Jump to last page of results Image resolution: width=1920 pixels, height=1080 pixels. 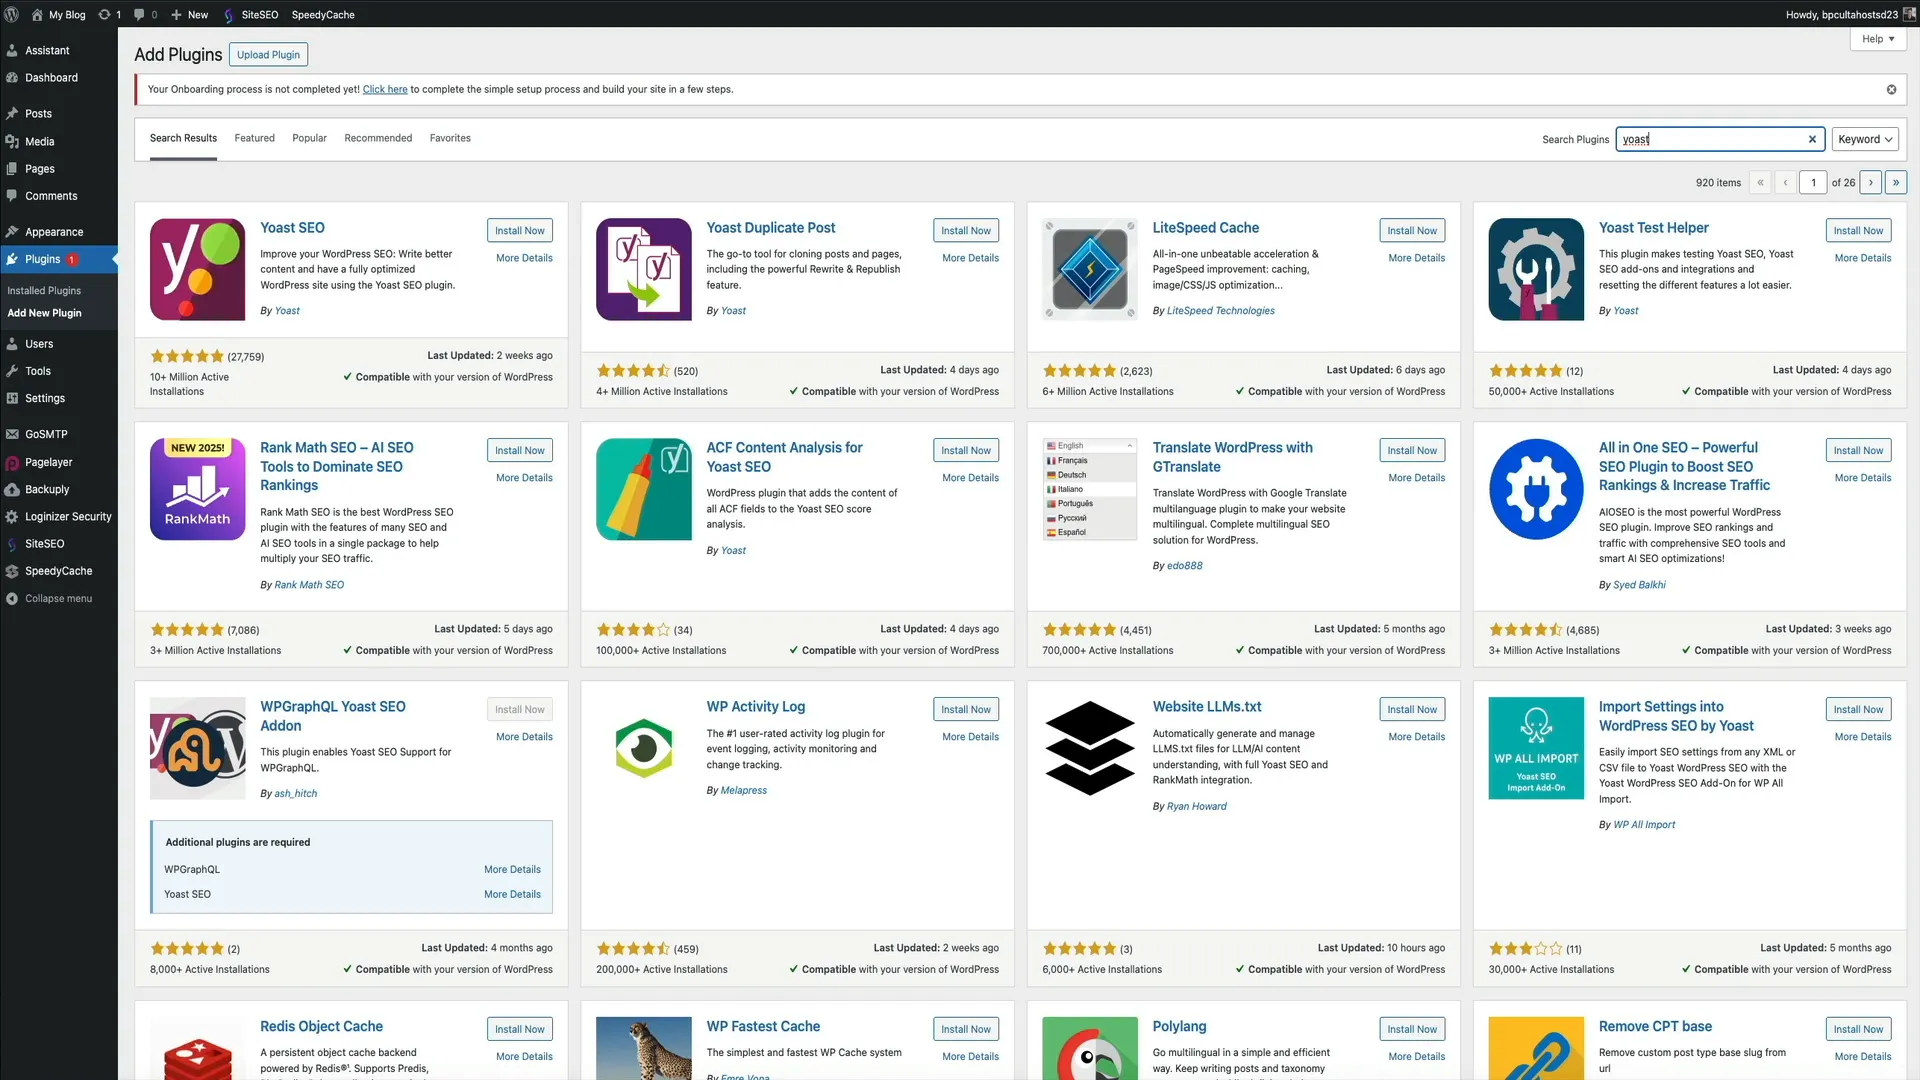pos(1896,182)
